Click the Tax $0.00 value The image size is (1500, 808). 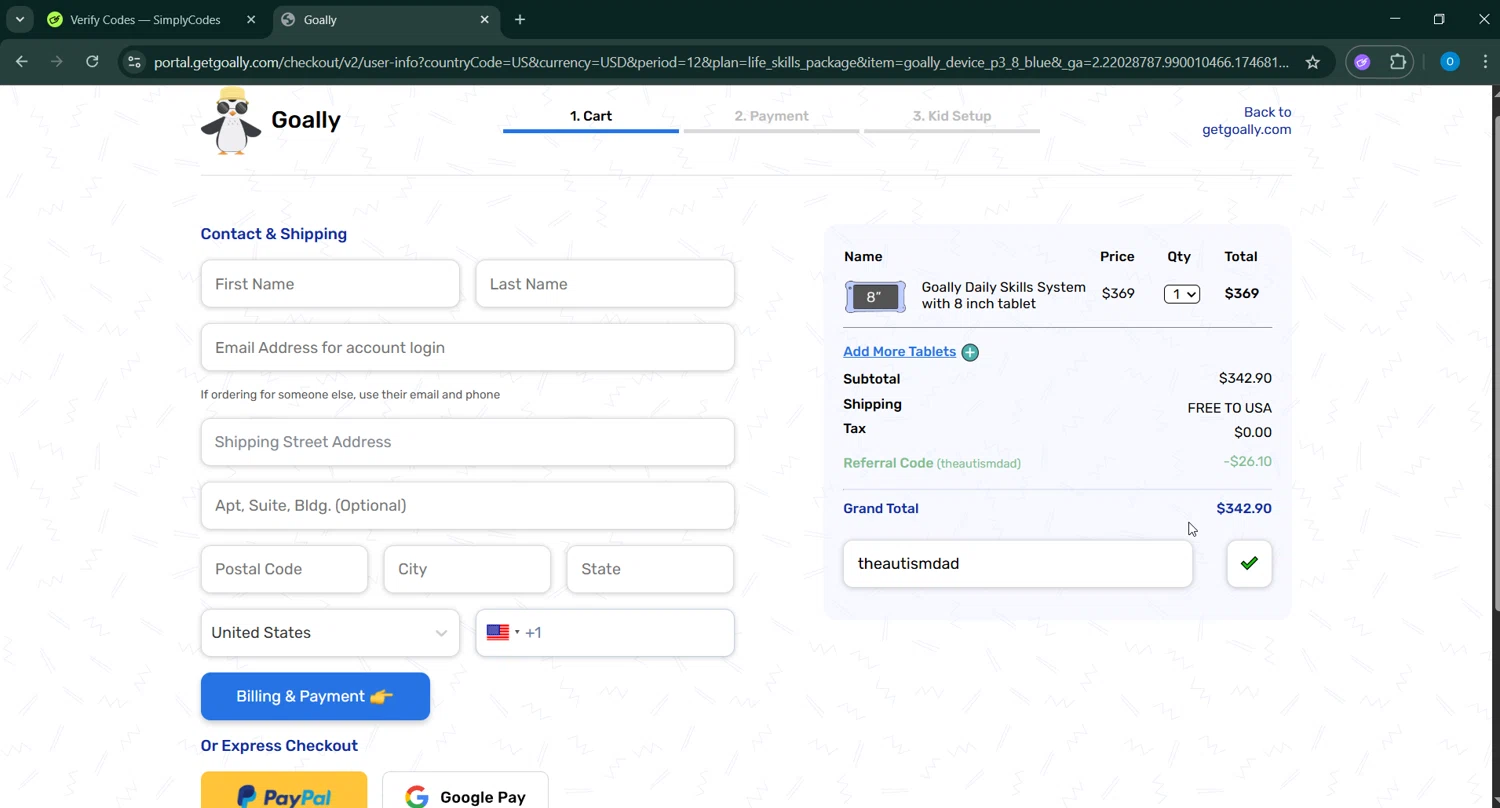(x=1253, y=433)
